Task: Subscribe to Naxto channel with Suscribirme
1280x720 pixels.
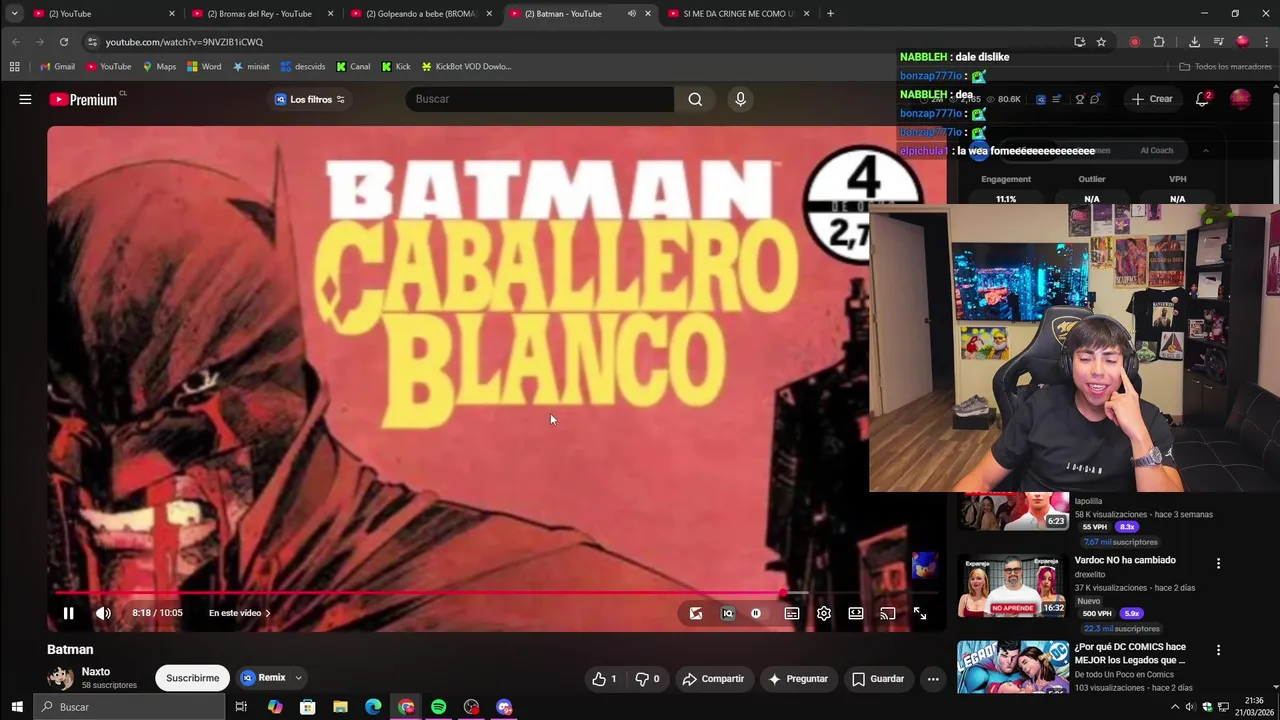Action: pyautogui.click(x=192, y=678)
